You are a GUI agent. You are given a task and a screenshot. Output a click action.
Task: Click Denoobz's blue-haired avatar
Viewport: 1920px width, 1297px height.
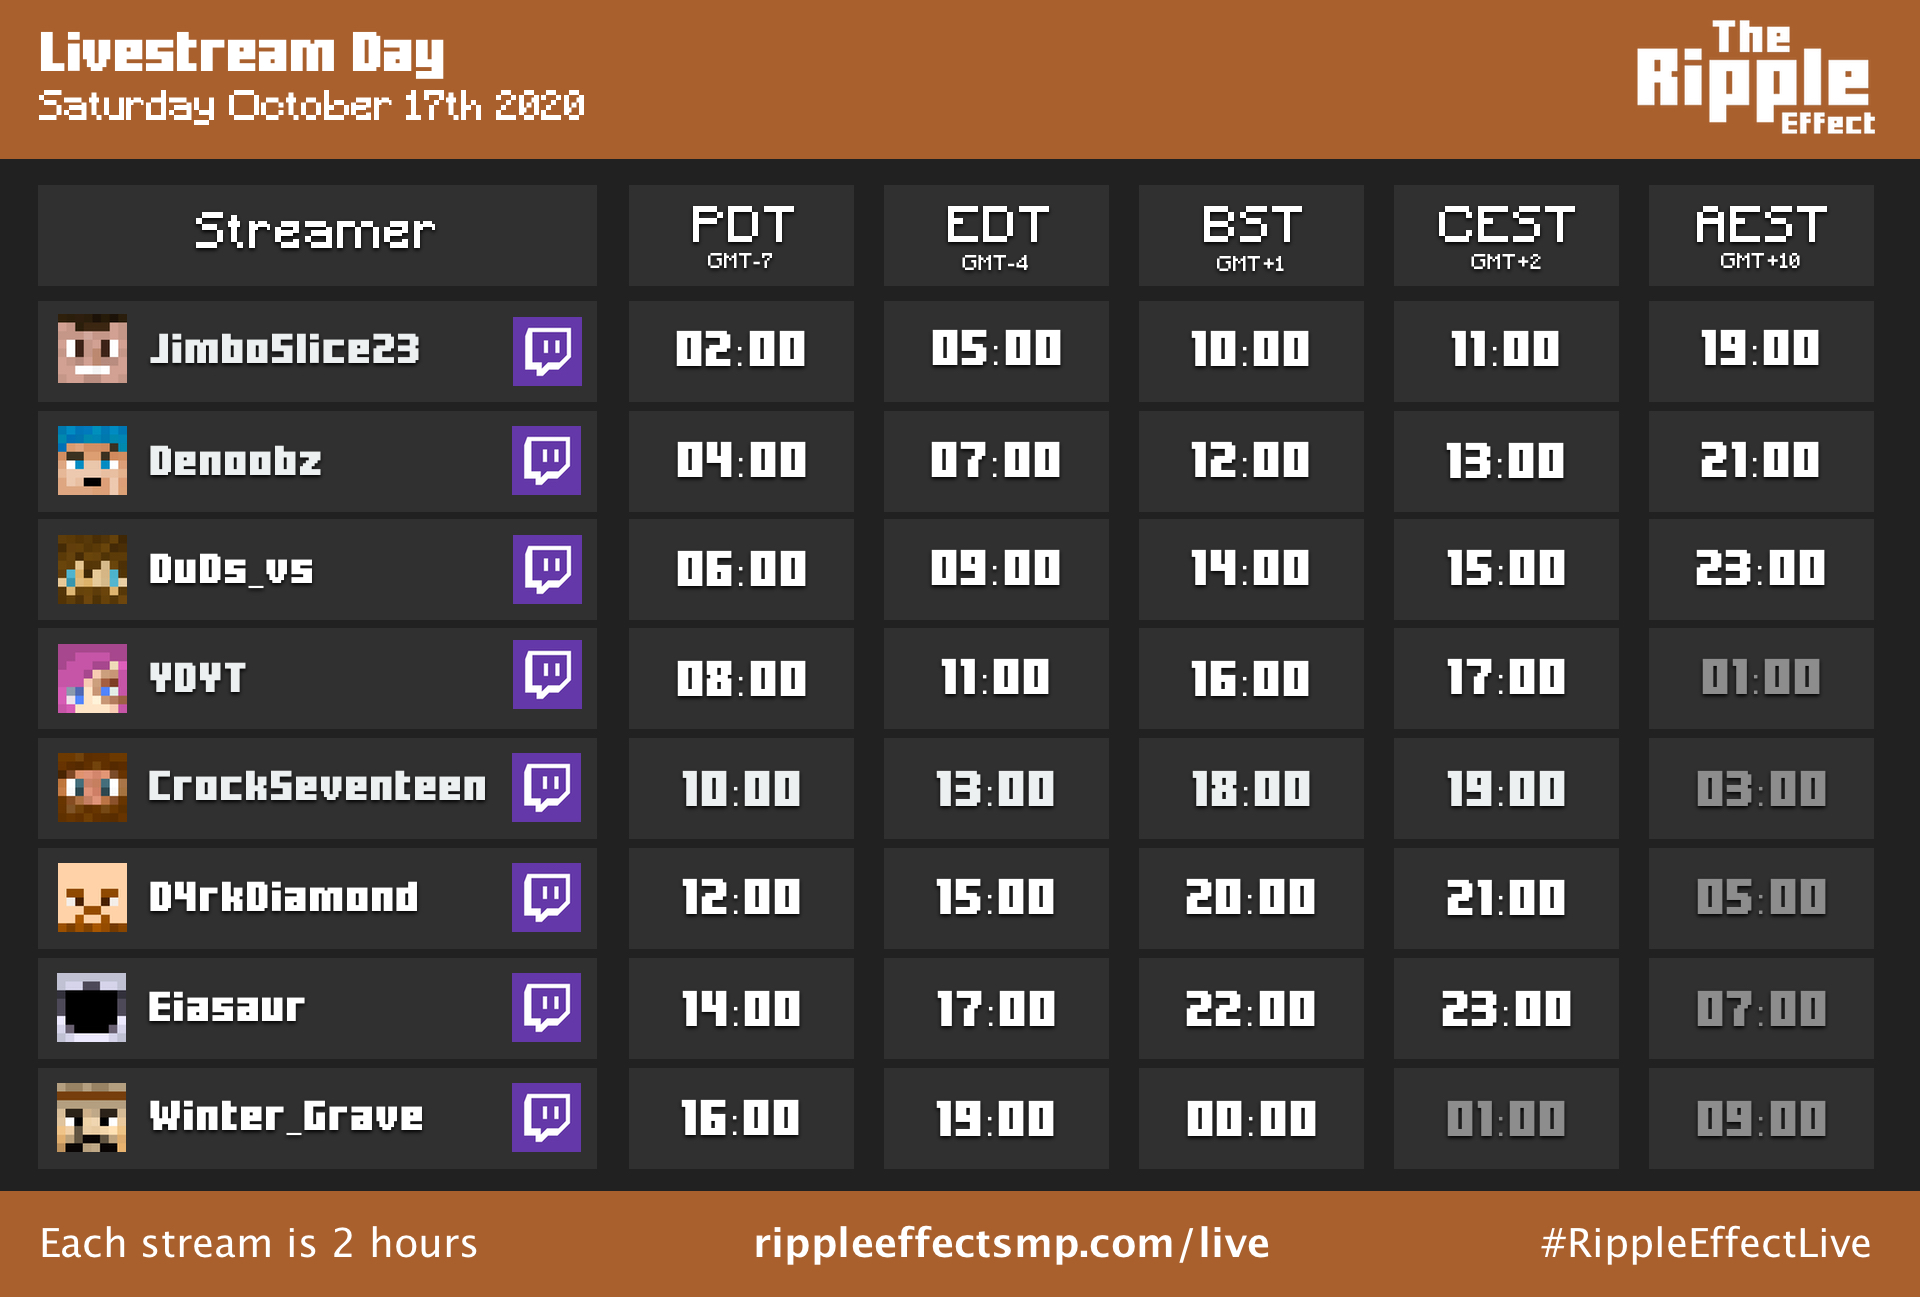[92, 460]
